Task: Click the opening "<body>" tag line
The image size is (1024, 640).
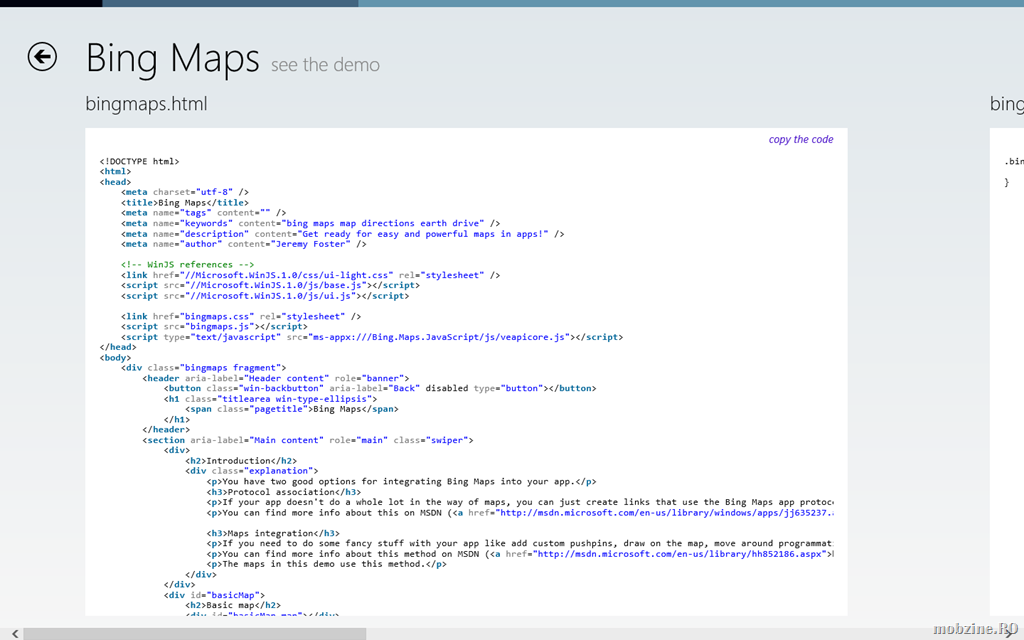Action: 116,358
